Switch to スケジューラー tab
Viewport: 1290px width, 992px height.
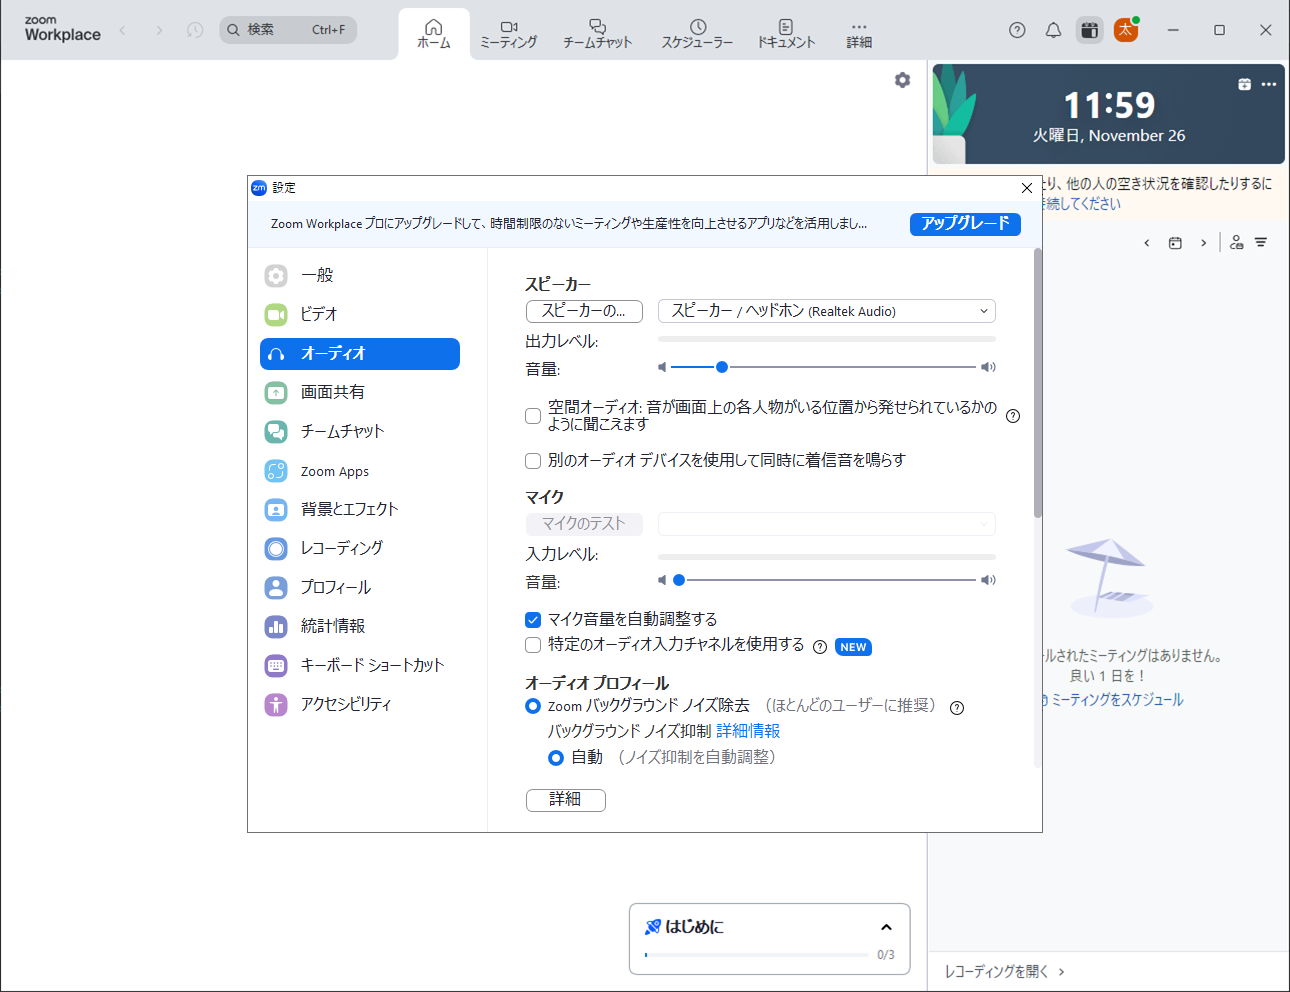[x=697, y=34]
